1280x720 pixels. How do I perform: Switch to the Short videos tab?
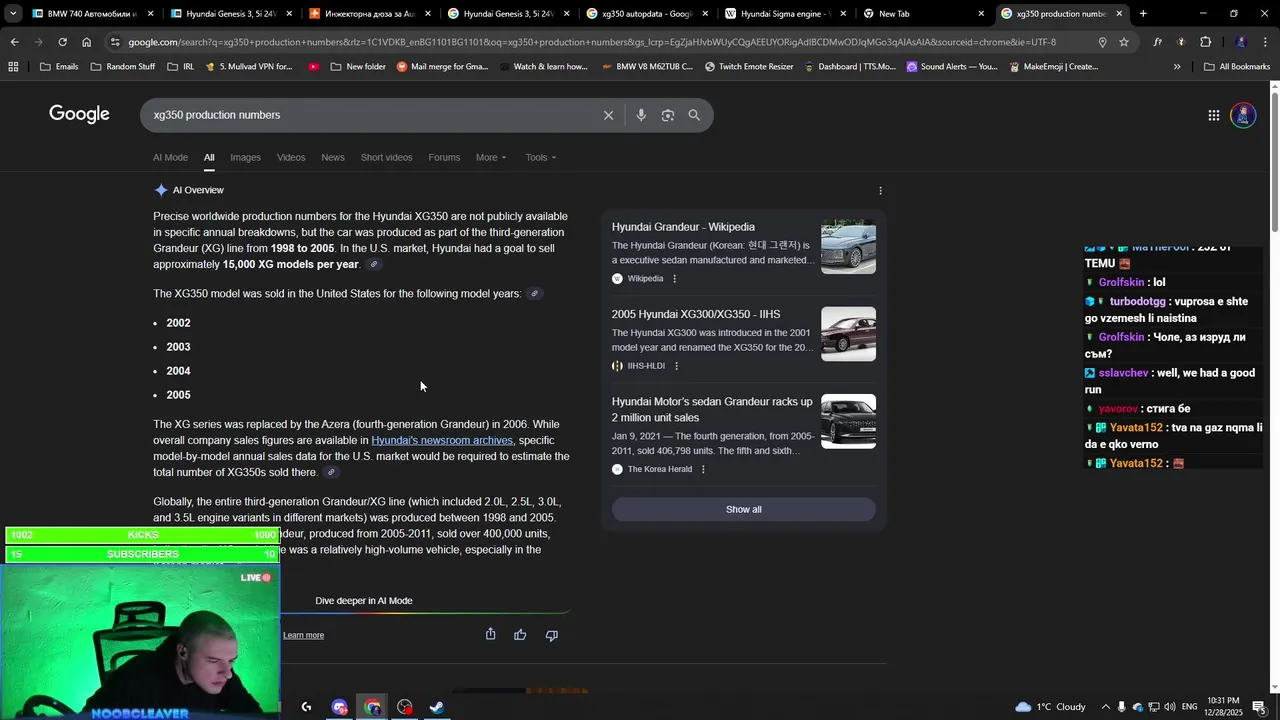[x=386, y=157]
